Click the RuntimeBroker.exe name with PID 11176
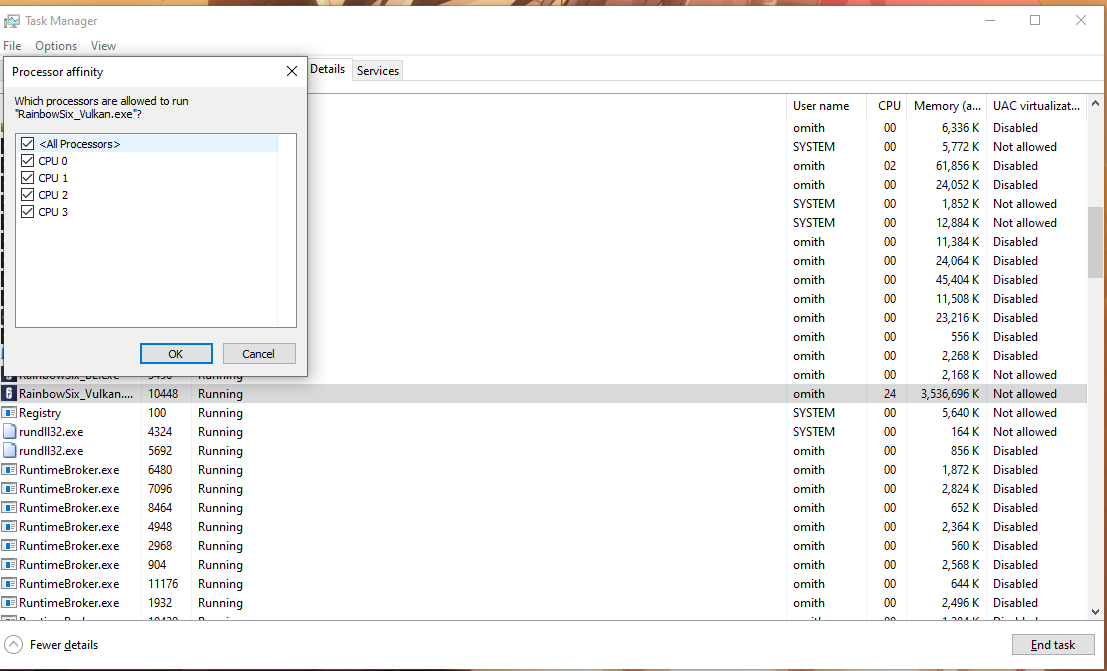Viewport: 1107px width, 671px height. click(x=69, y=584)
